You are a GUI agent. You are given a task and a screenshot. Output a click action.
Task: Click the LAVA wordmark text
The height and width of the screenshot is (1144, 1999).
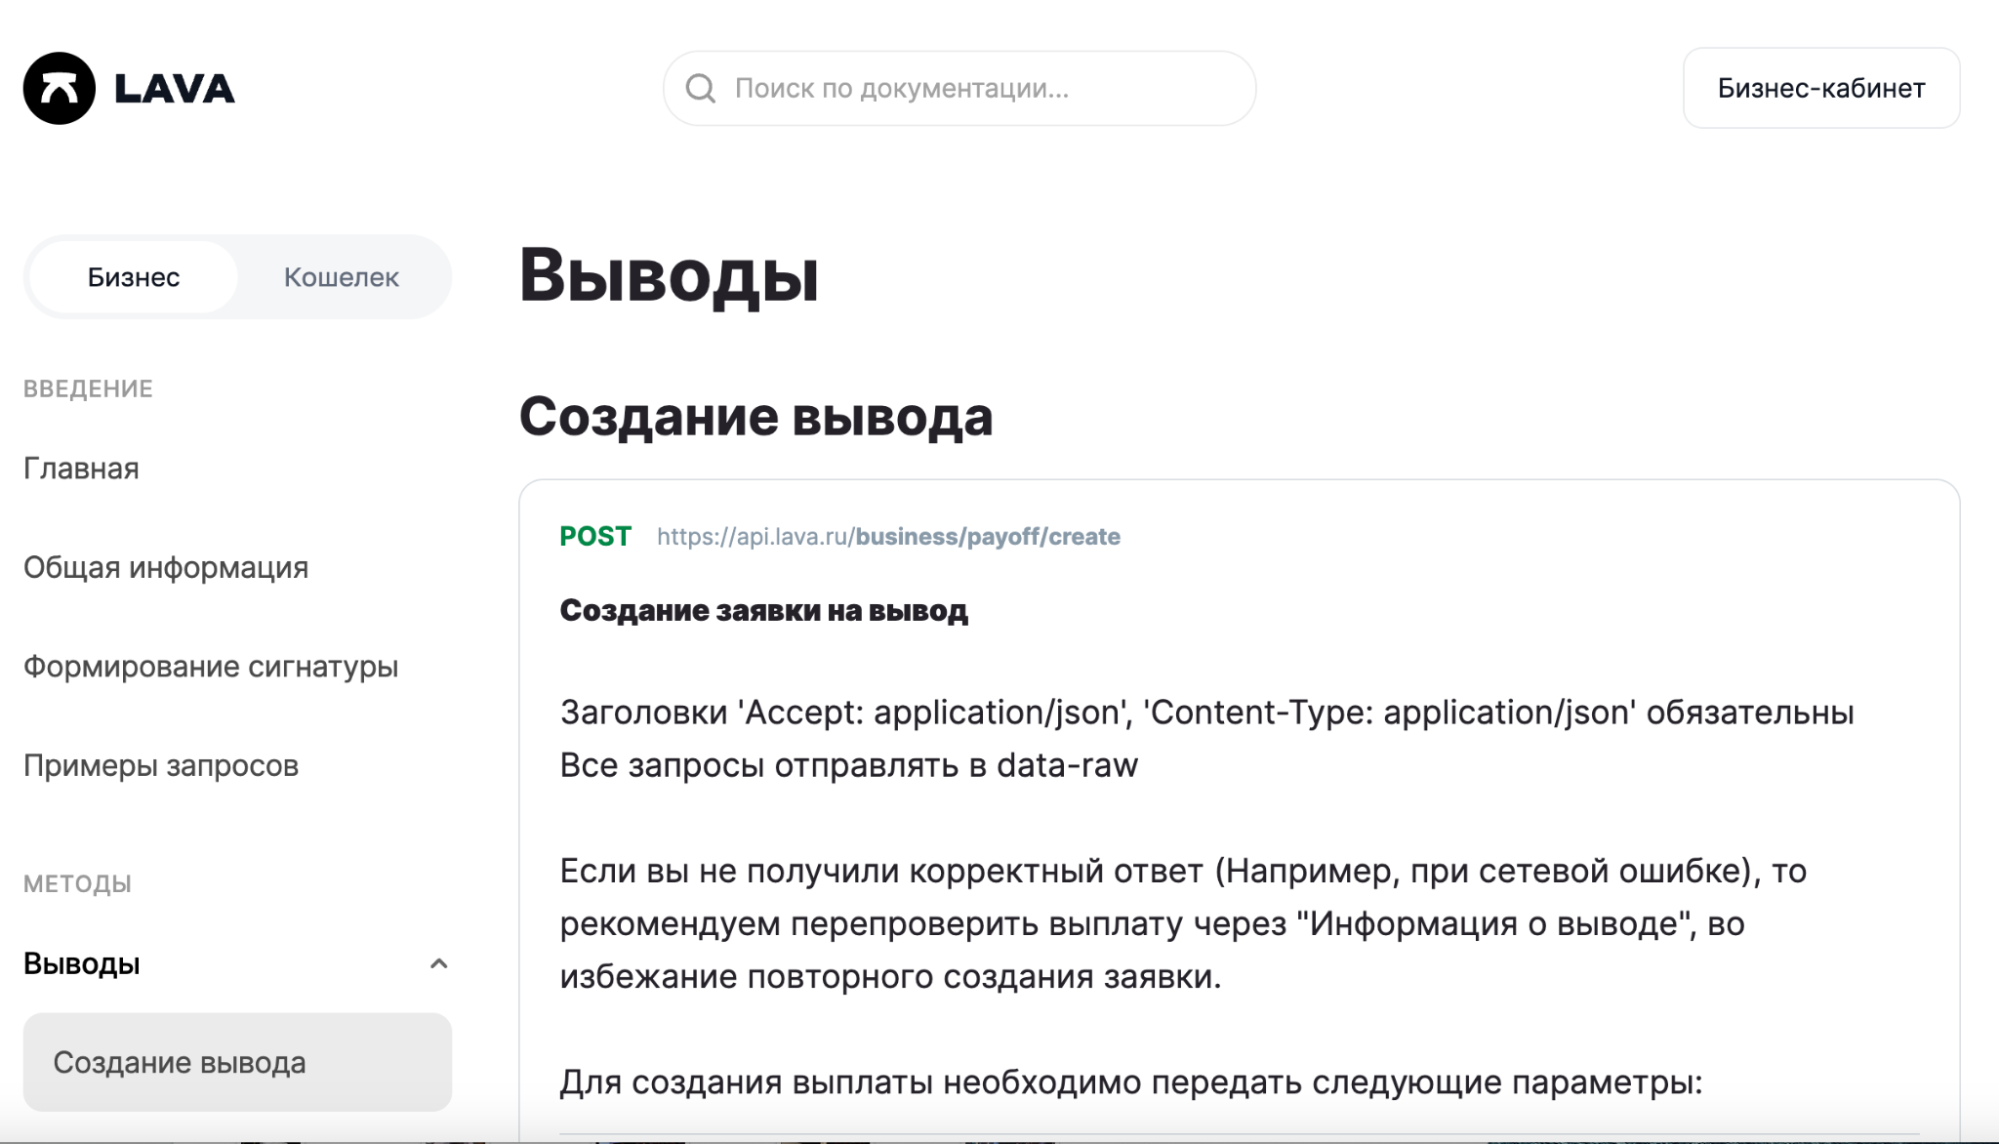174,89
